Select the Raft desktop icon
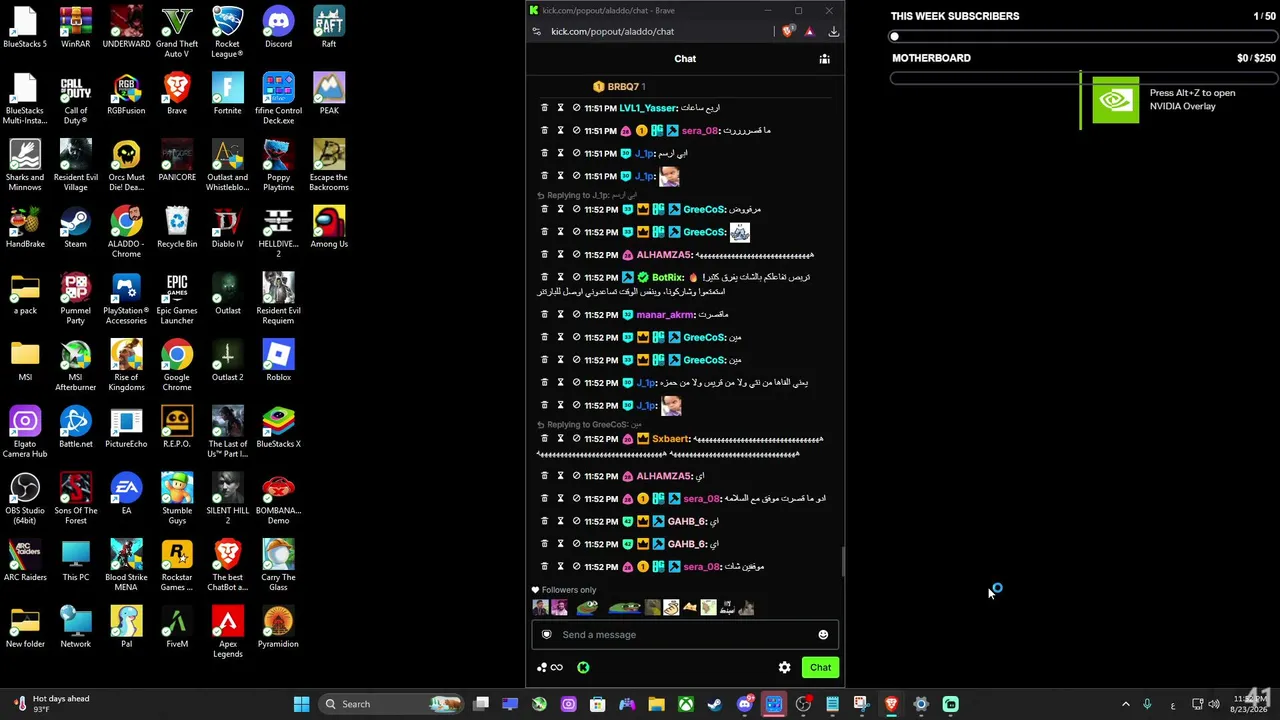 coord(329,27)
